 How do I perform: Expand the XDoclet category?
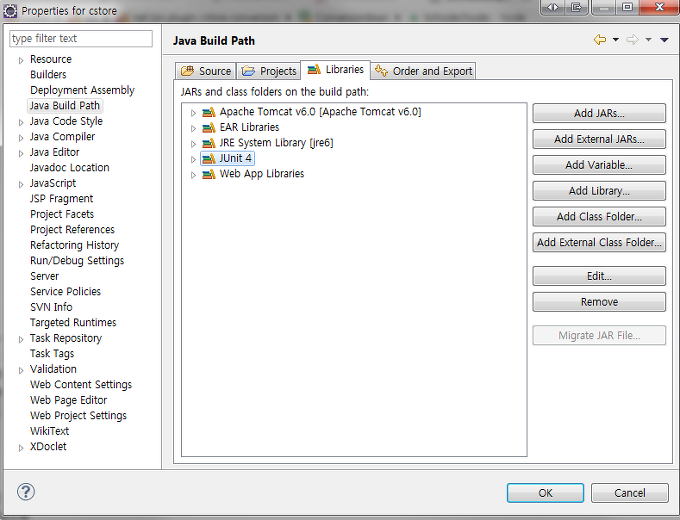(x=21, y=448)
